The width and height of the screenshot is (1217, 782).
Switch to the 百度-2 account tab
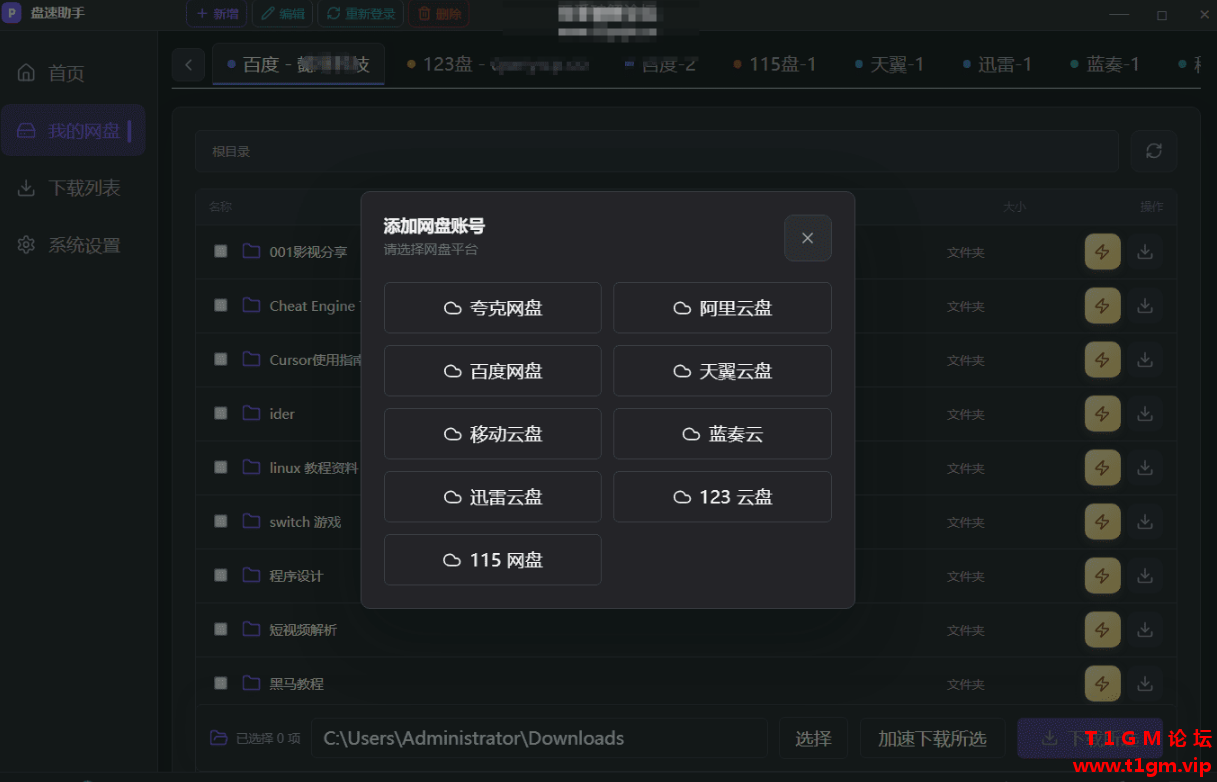[x=660, y=64]
